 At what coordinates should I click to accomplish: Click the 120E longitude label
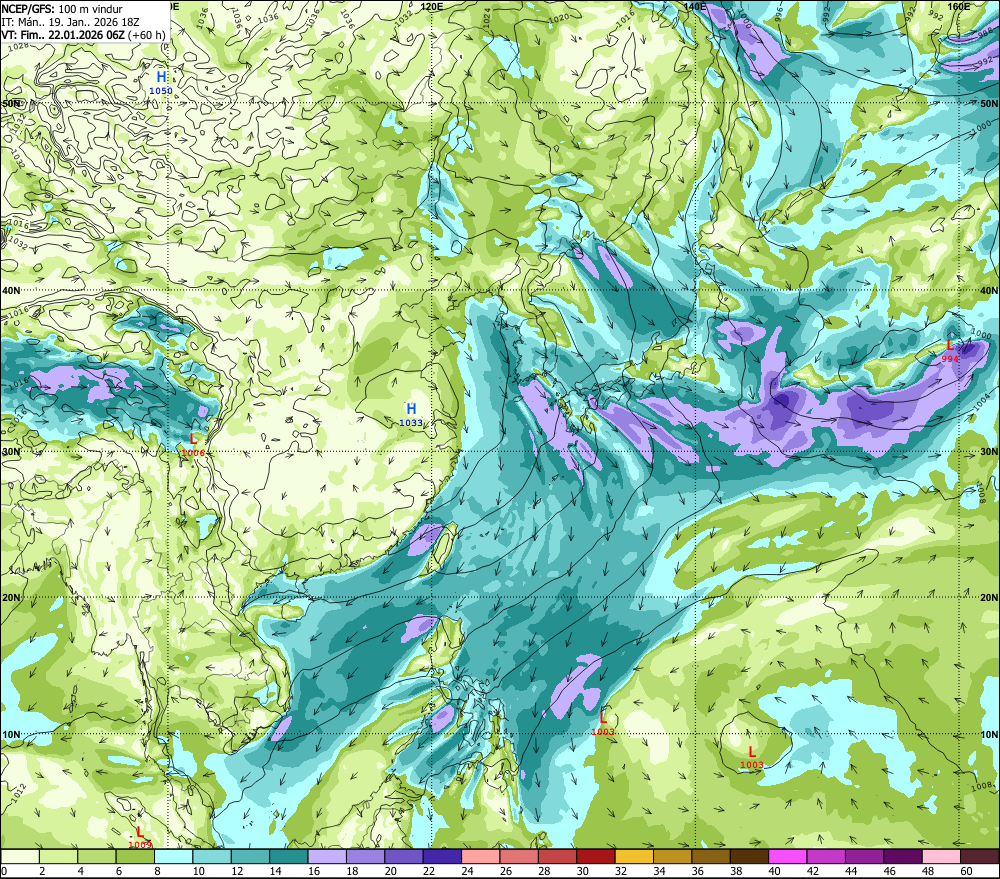coord(432,6)
